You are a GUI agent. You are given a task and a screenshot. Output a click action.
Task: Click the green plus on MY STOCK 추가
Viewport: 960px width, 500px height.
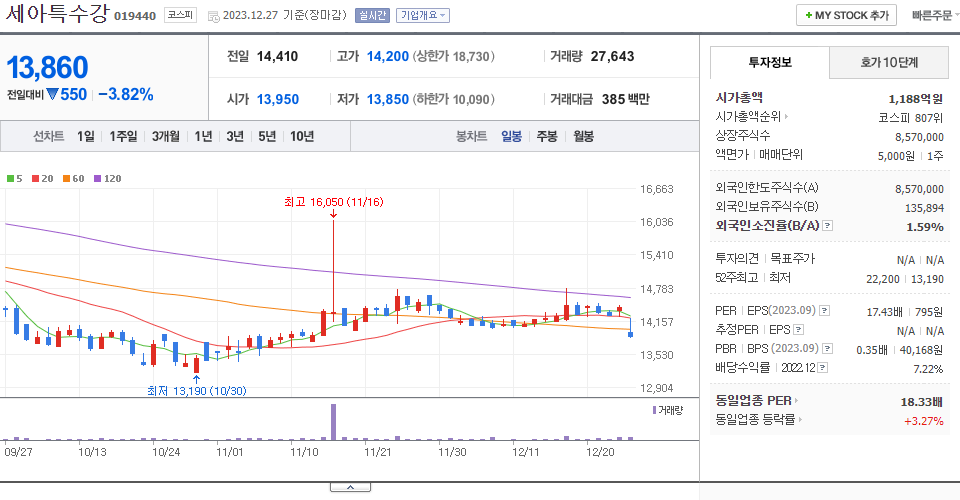click(809, 15)
